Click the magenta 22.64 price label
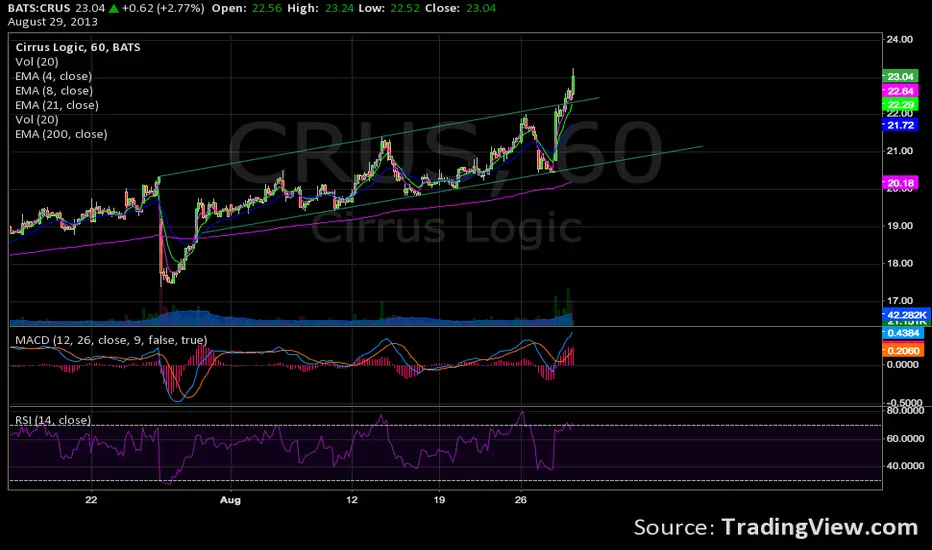 click(x=900, y=91)
